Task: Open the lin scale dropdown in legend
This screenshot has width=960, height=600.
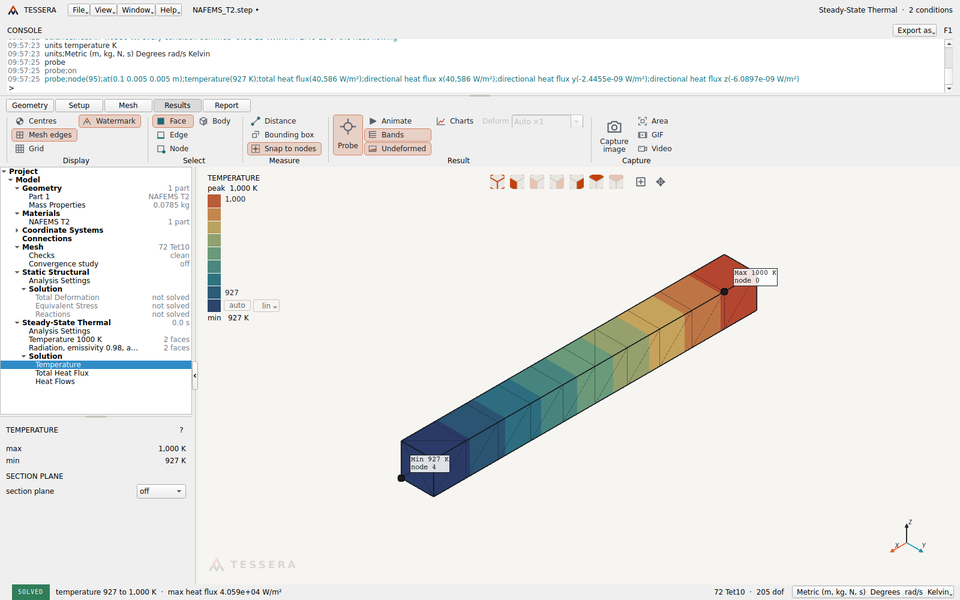Action: [x=266, y=306]
